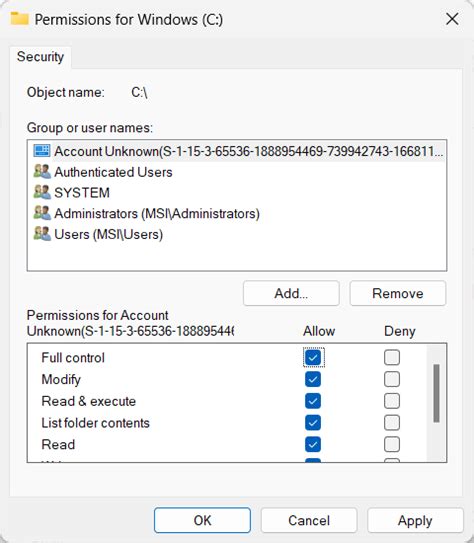
Task: Click the Account Unknown computer icon
Action: [x=42, y=151]
